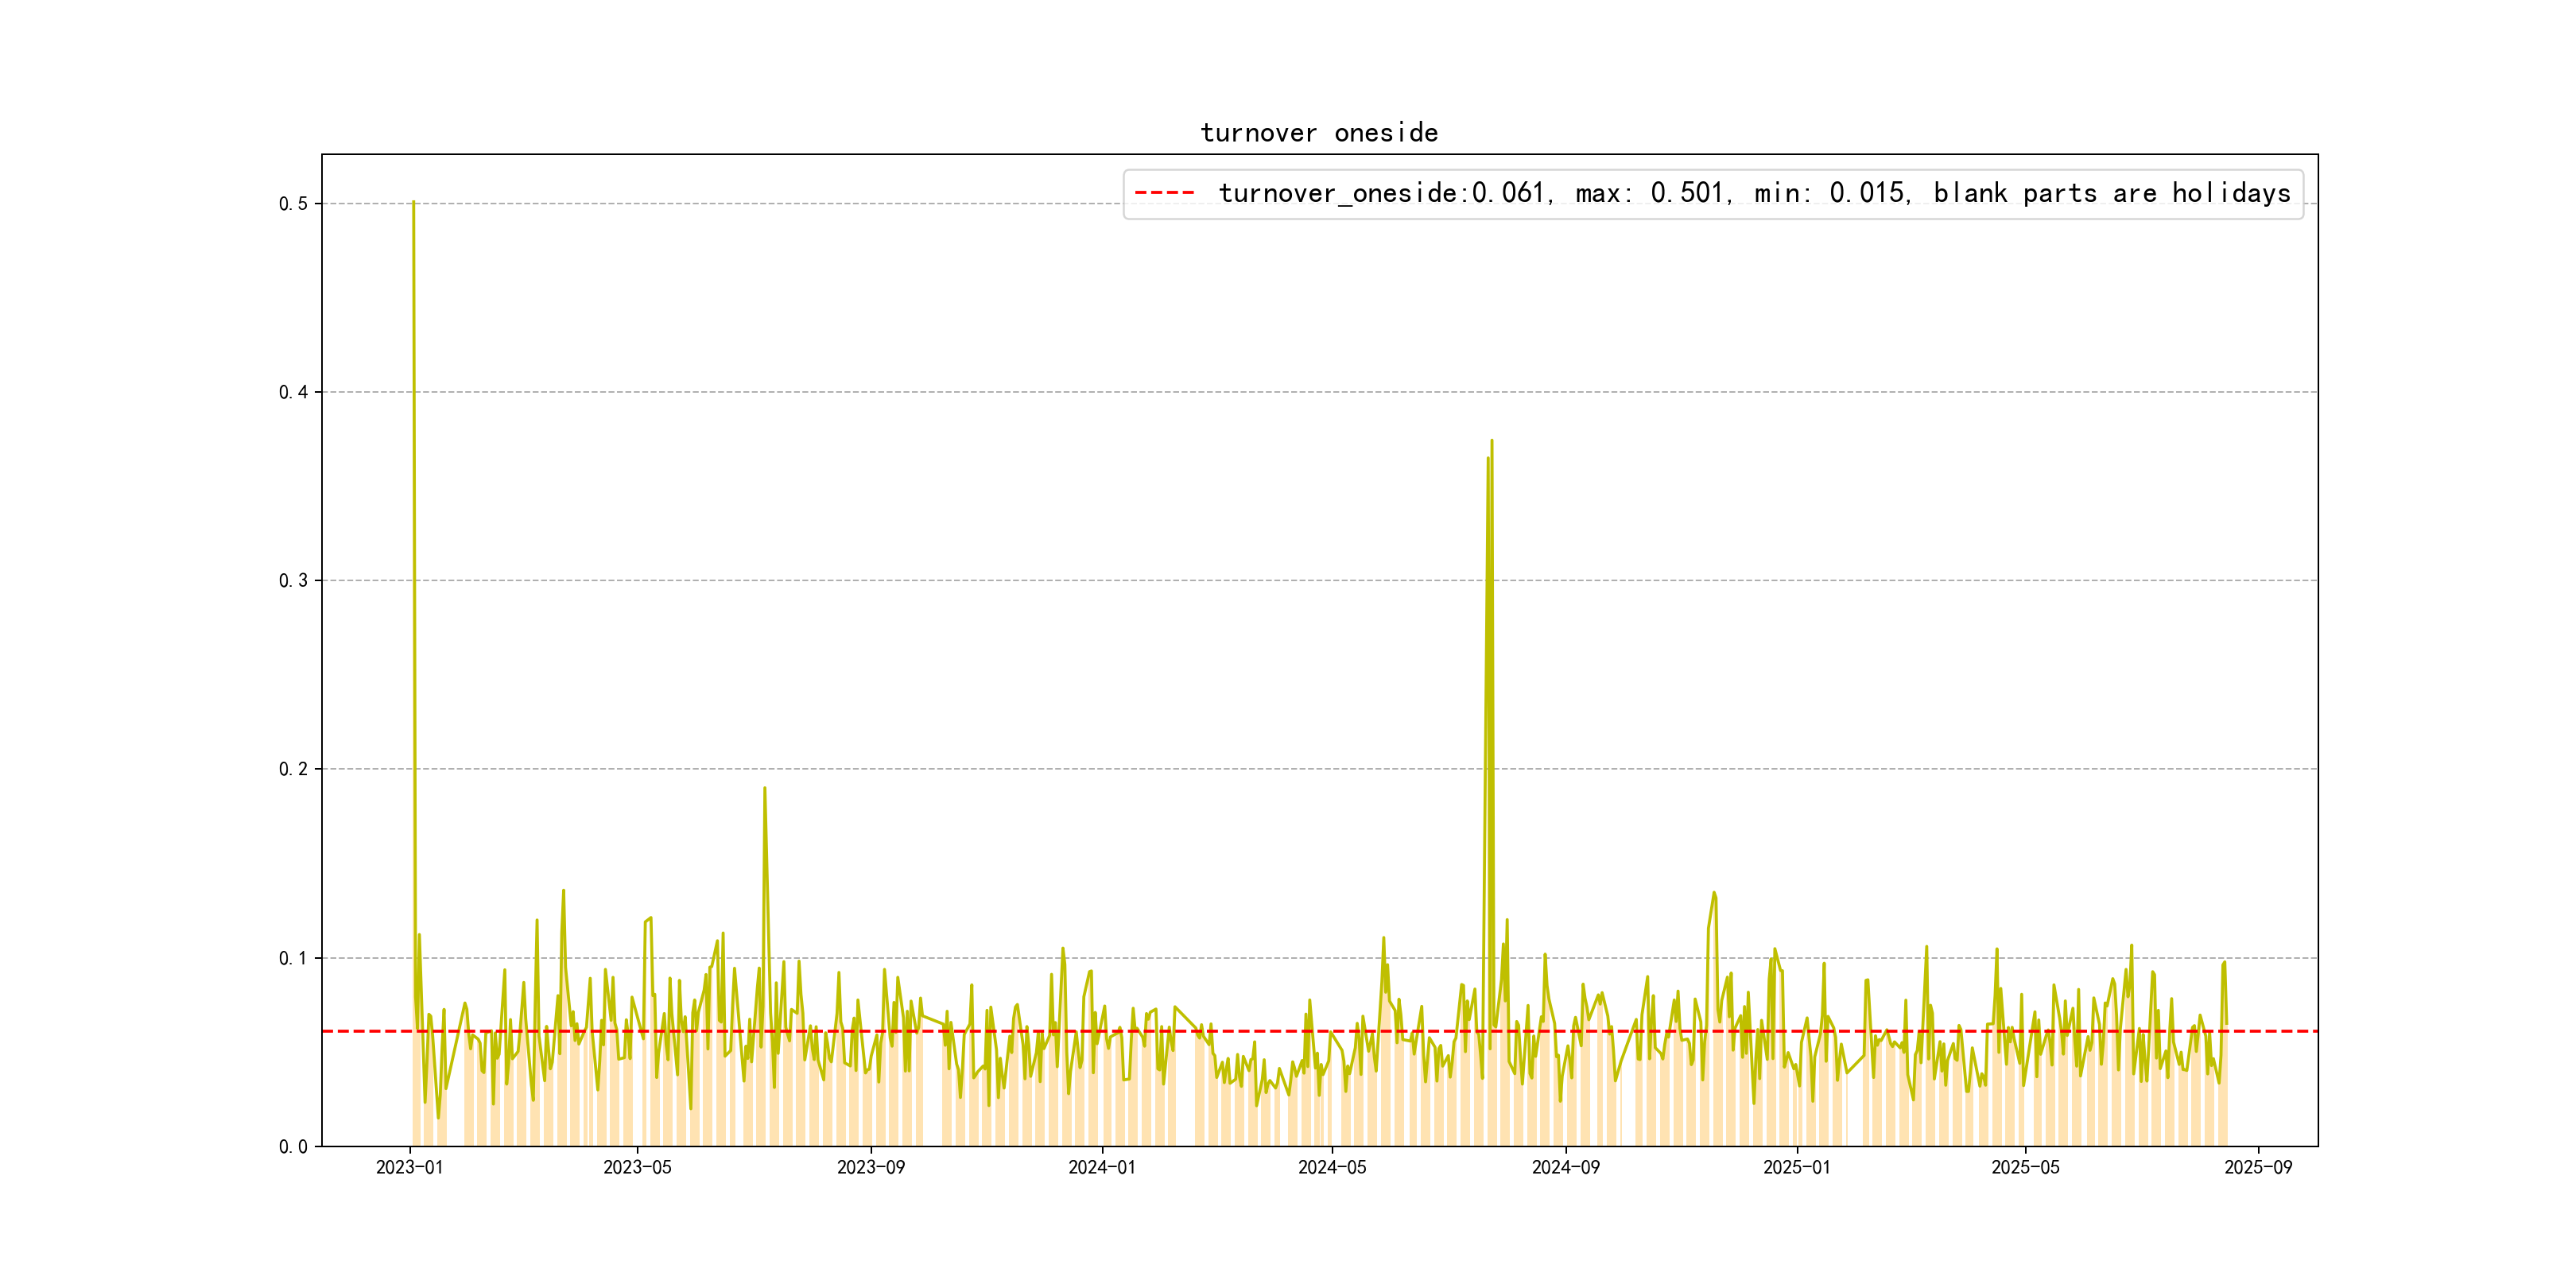Image resolution: width=2576 pixels, height=1288 pixels.
Task: Click the red dashed line sample in legend
Action: point(1165,193)
